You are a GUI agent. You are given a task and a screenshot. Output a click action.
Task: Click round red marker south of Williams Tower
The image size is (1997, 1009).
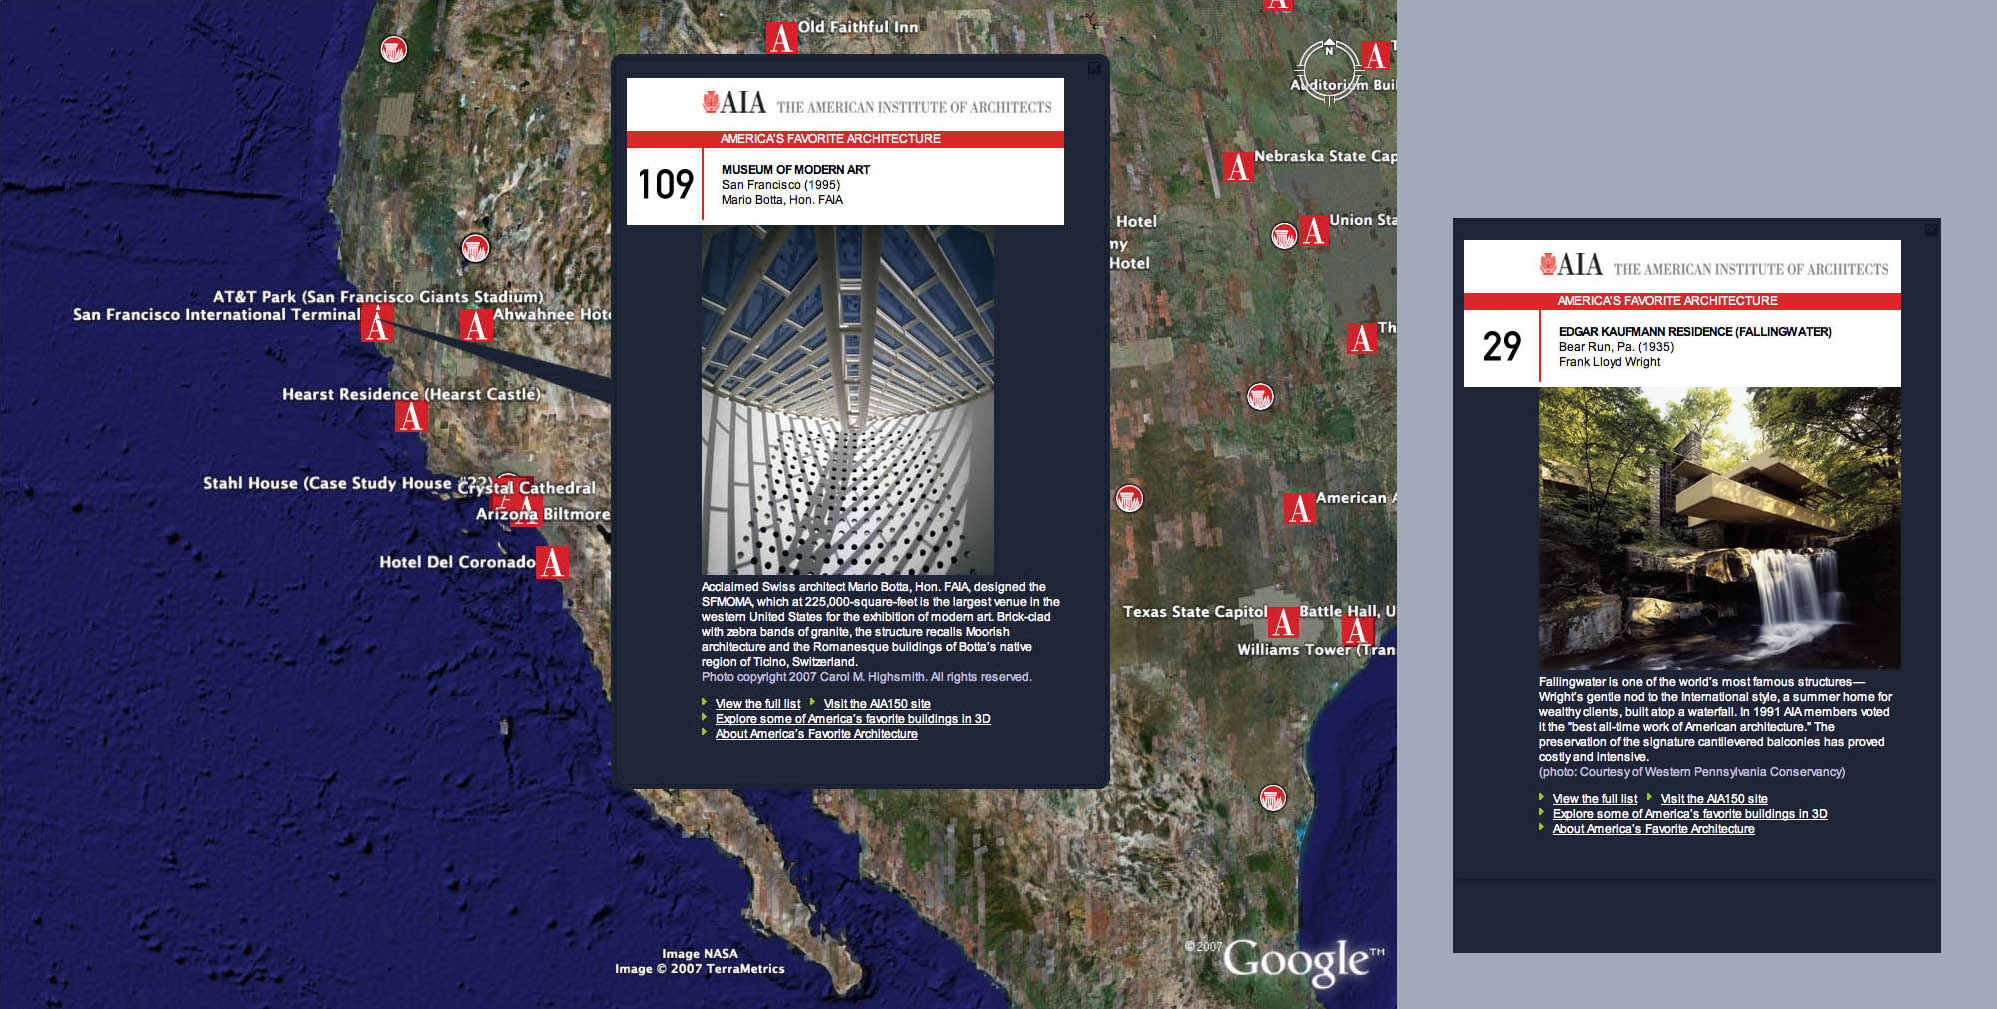[1272, 798]
